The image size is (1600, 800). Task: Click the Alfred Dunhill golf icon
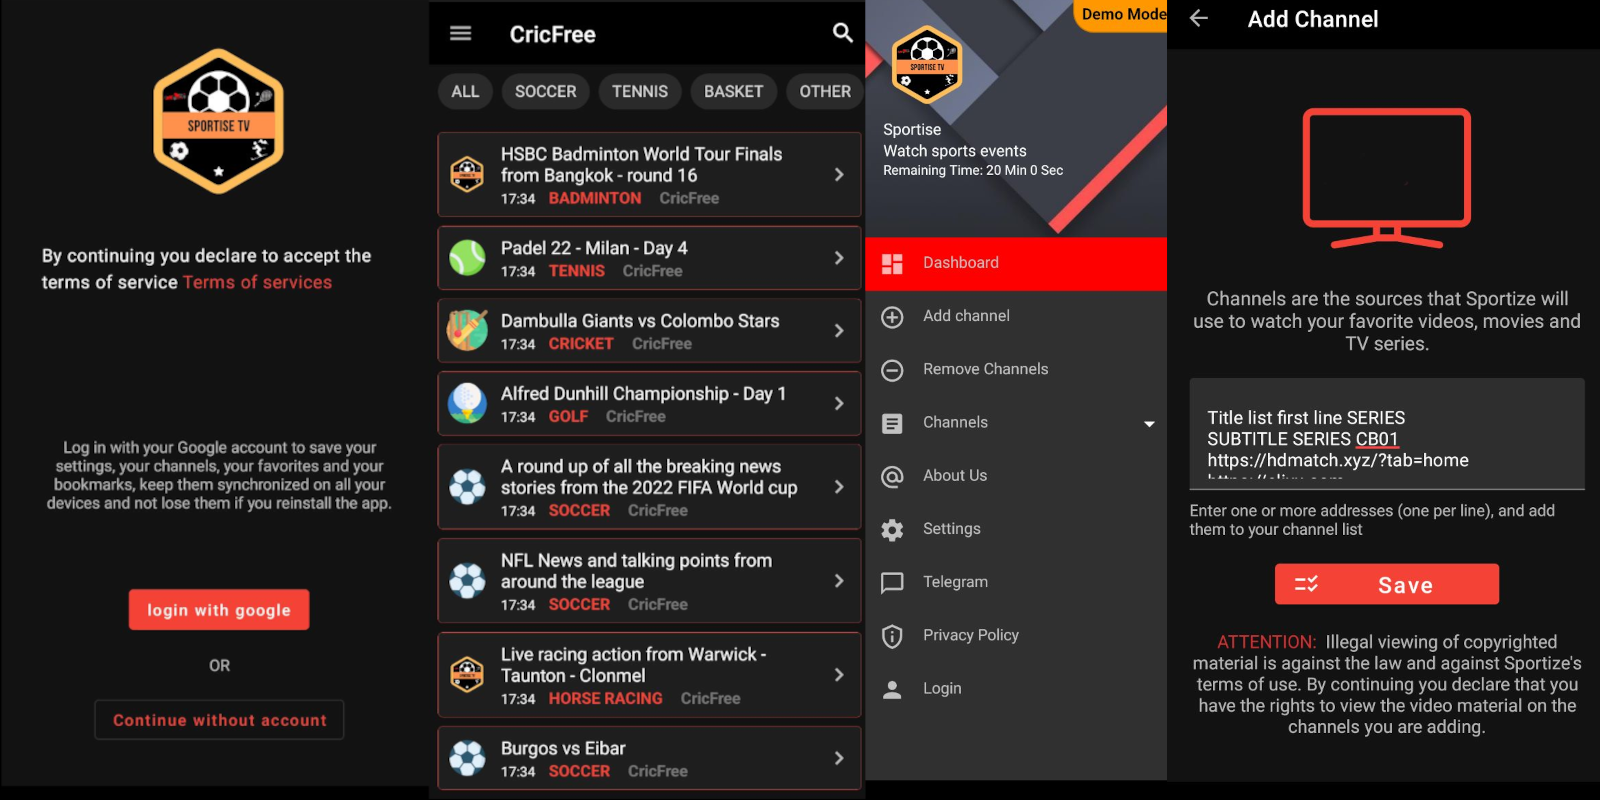coord(467,403)
